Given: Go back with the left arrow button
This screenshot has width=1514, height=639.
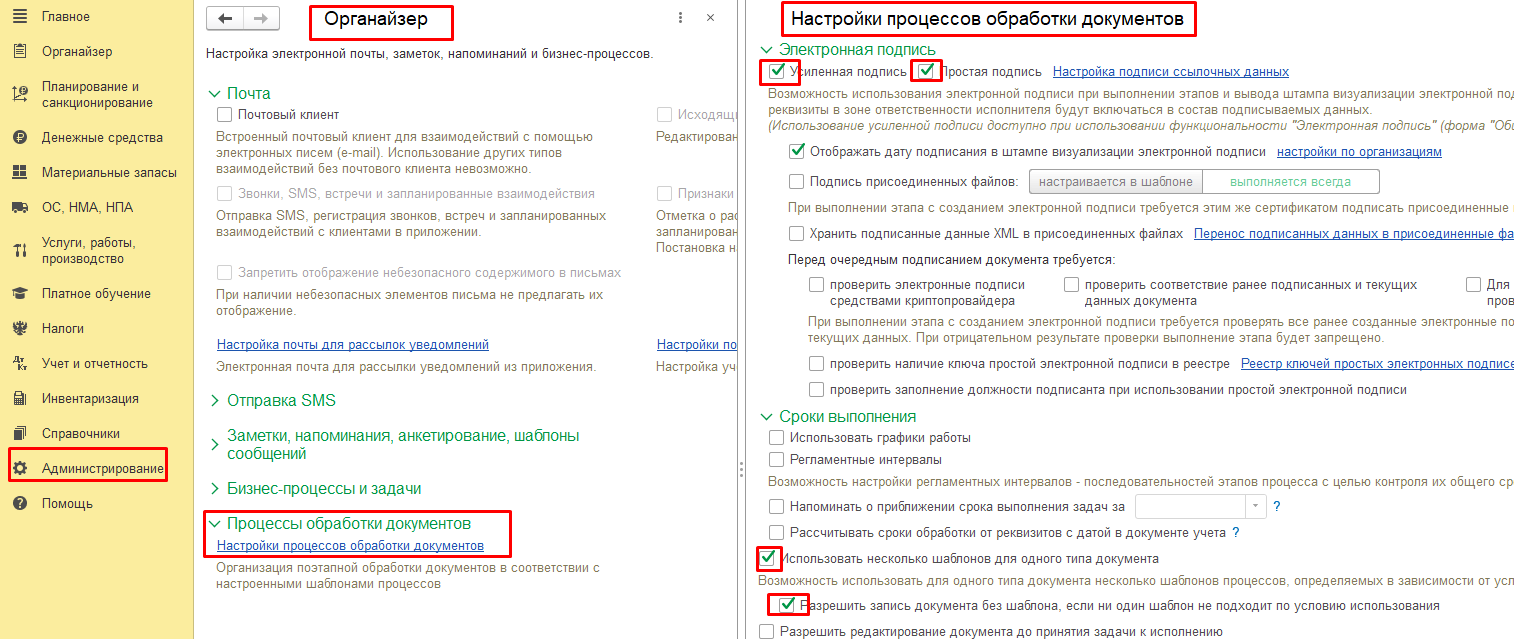Looking at the screenshot, I should [225, 18].
